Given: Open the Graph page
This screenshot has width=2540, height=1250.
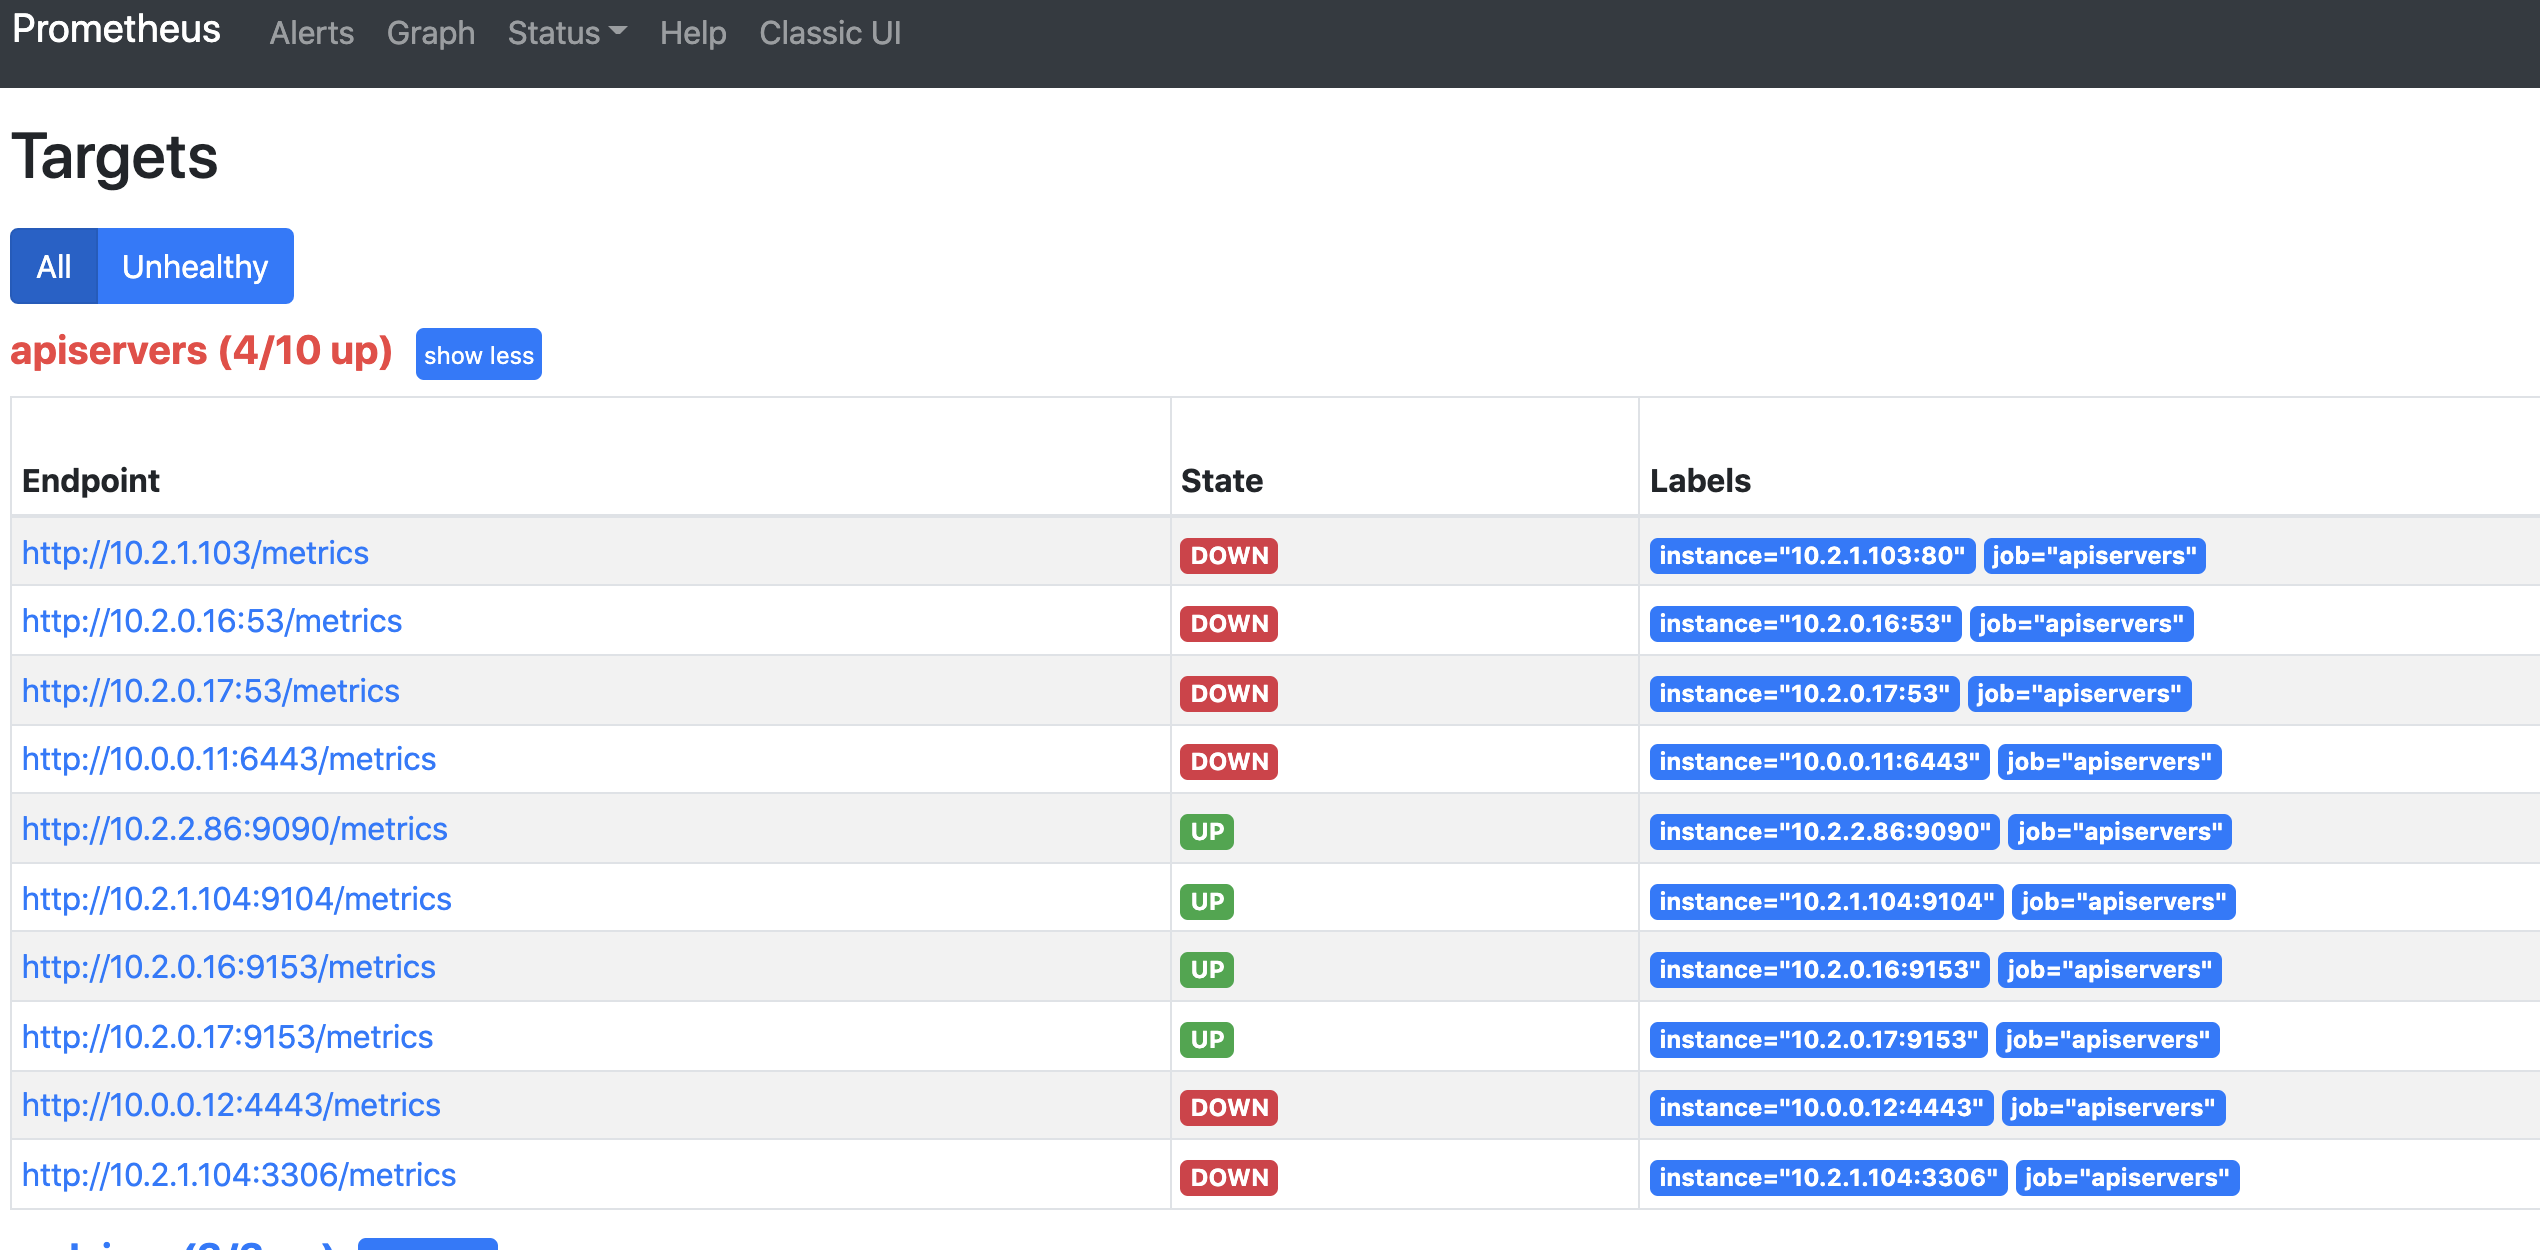Looking at the screenshot, I should 431,33.
